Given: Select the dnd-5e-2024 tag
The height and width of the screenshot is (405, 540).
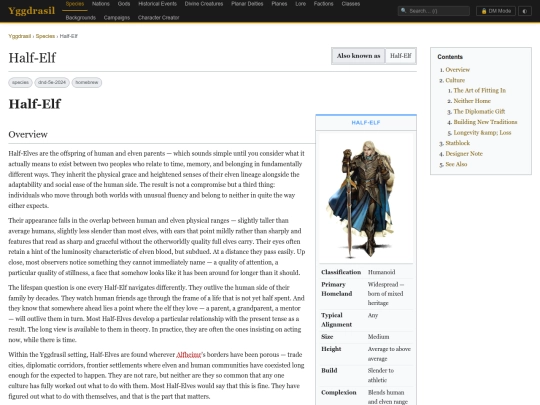Looking at the screenshot, I should coord(52,82).
